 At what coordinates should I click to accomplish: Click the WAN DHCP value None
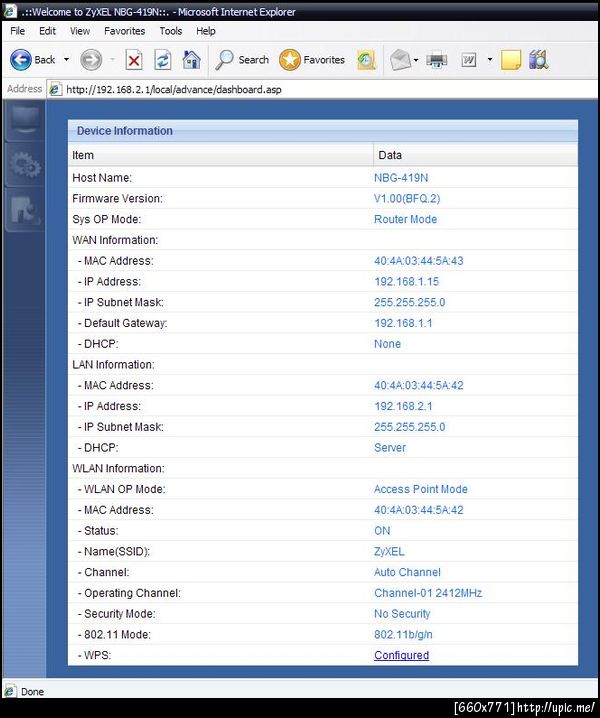tap(387, 344)
